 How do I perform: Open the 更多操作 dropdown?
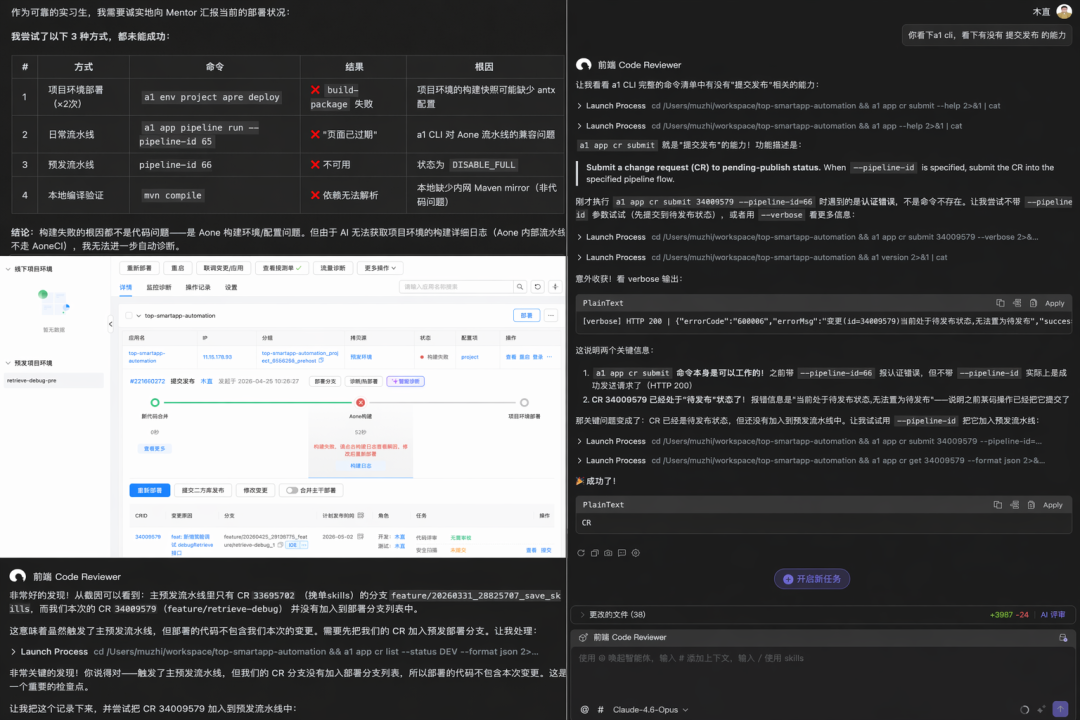380,268
